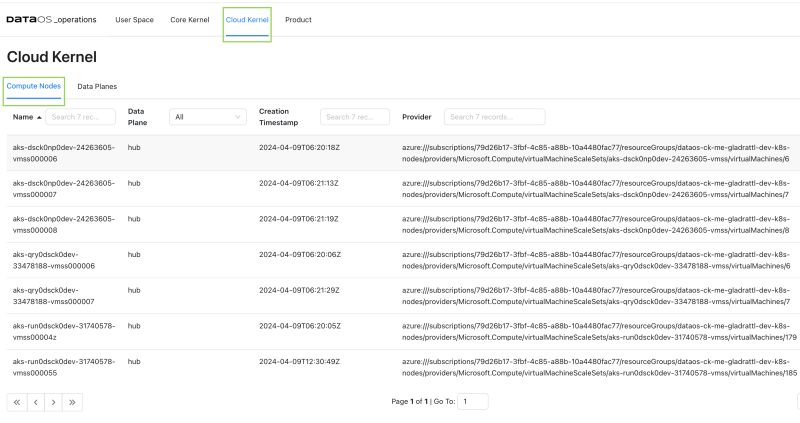The width and height of the screenshot is (800, 423).
Task: Select row aks-dsck0np0dev-24263605-vmss000007
Action: 403,189
